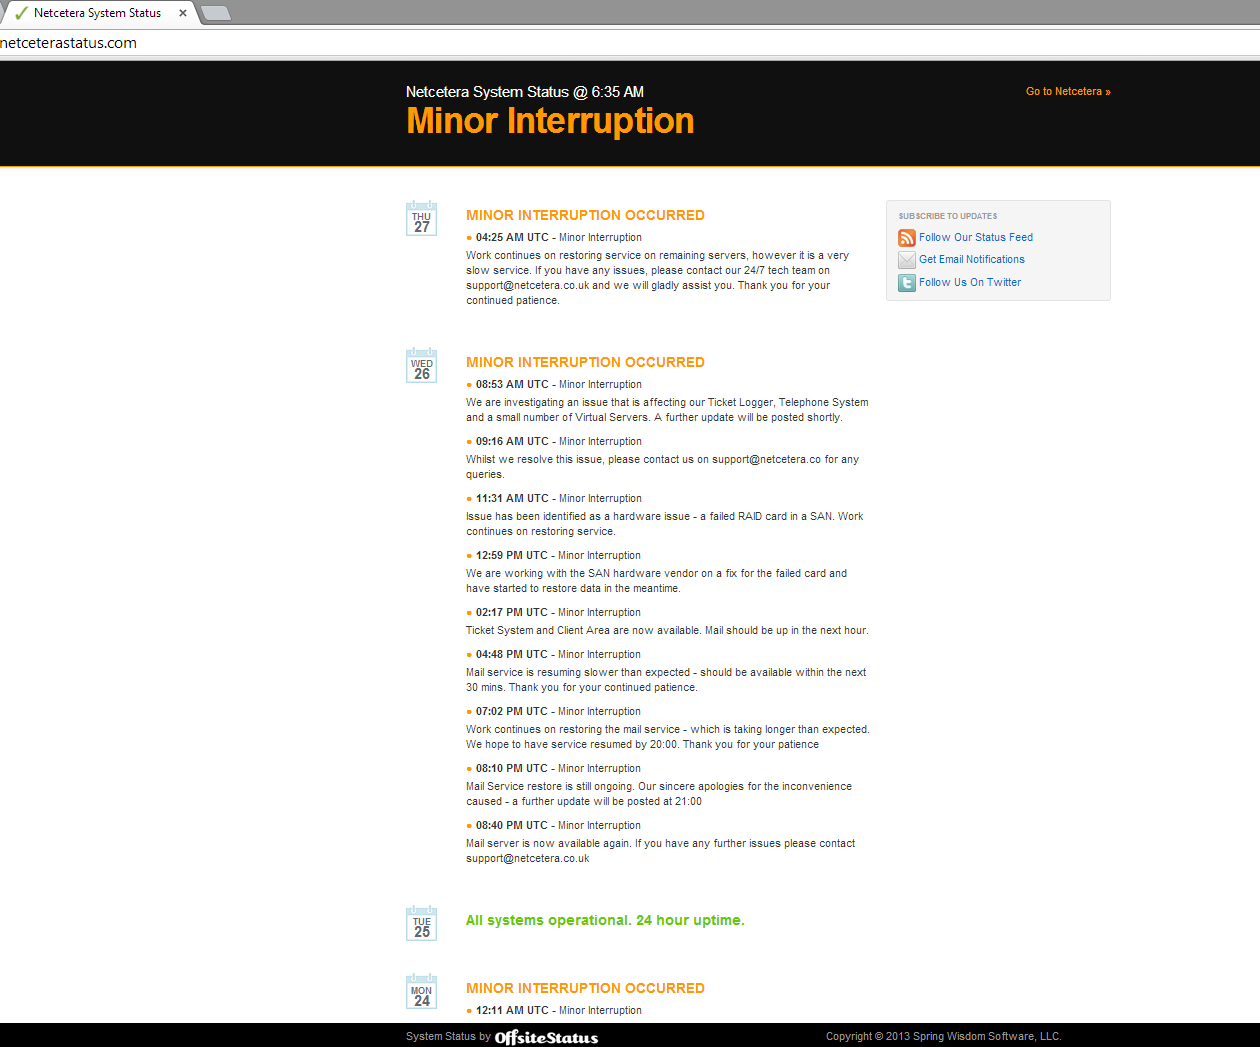
Task: Click the green checkmark tab favicon
Action: (21, 13)
